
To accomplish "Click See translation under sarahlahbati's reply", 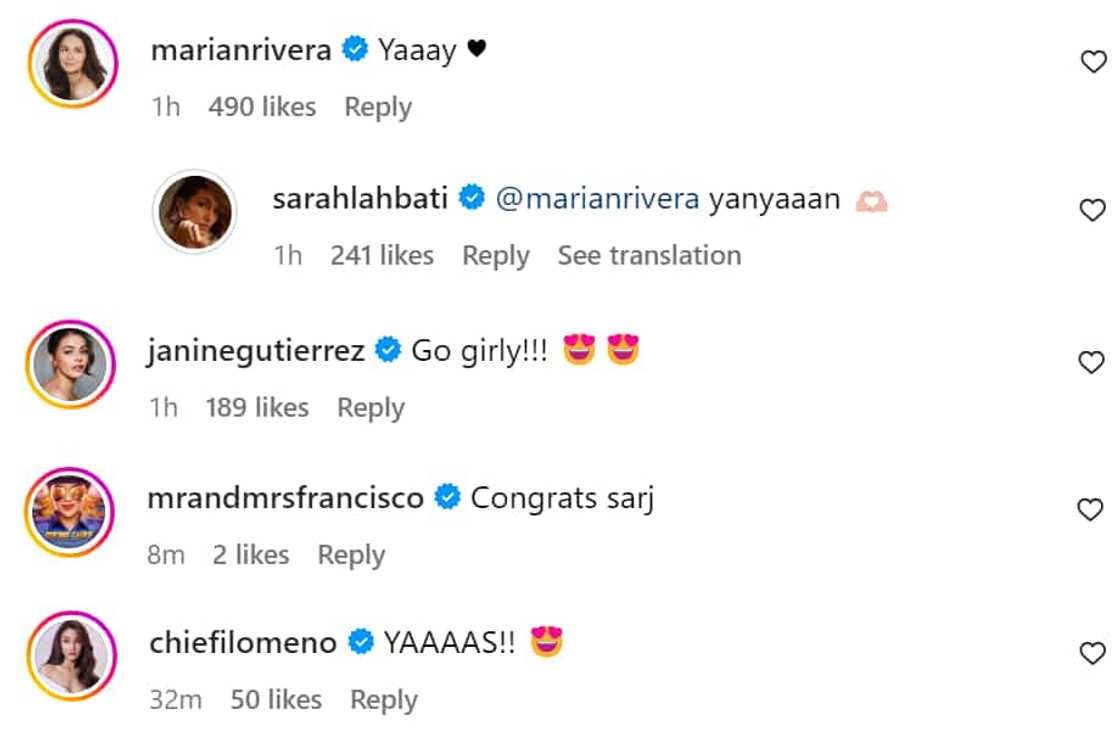I will [649, 256].
